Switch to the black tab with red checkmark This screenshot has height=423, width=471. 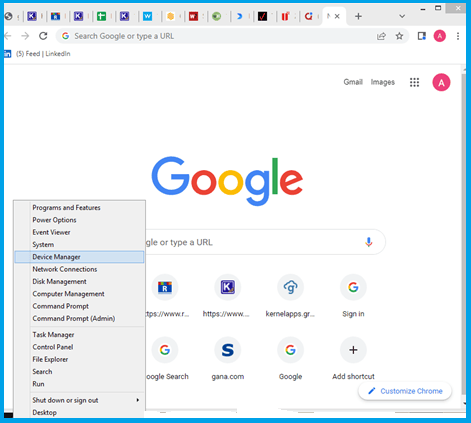coord(262,16)
